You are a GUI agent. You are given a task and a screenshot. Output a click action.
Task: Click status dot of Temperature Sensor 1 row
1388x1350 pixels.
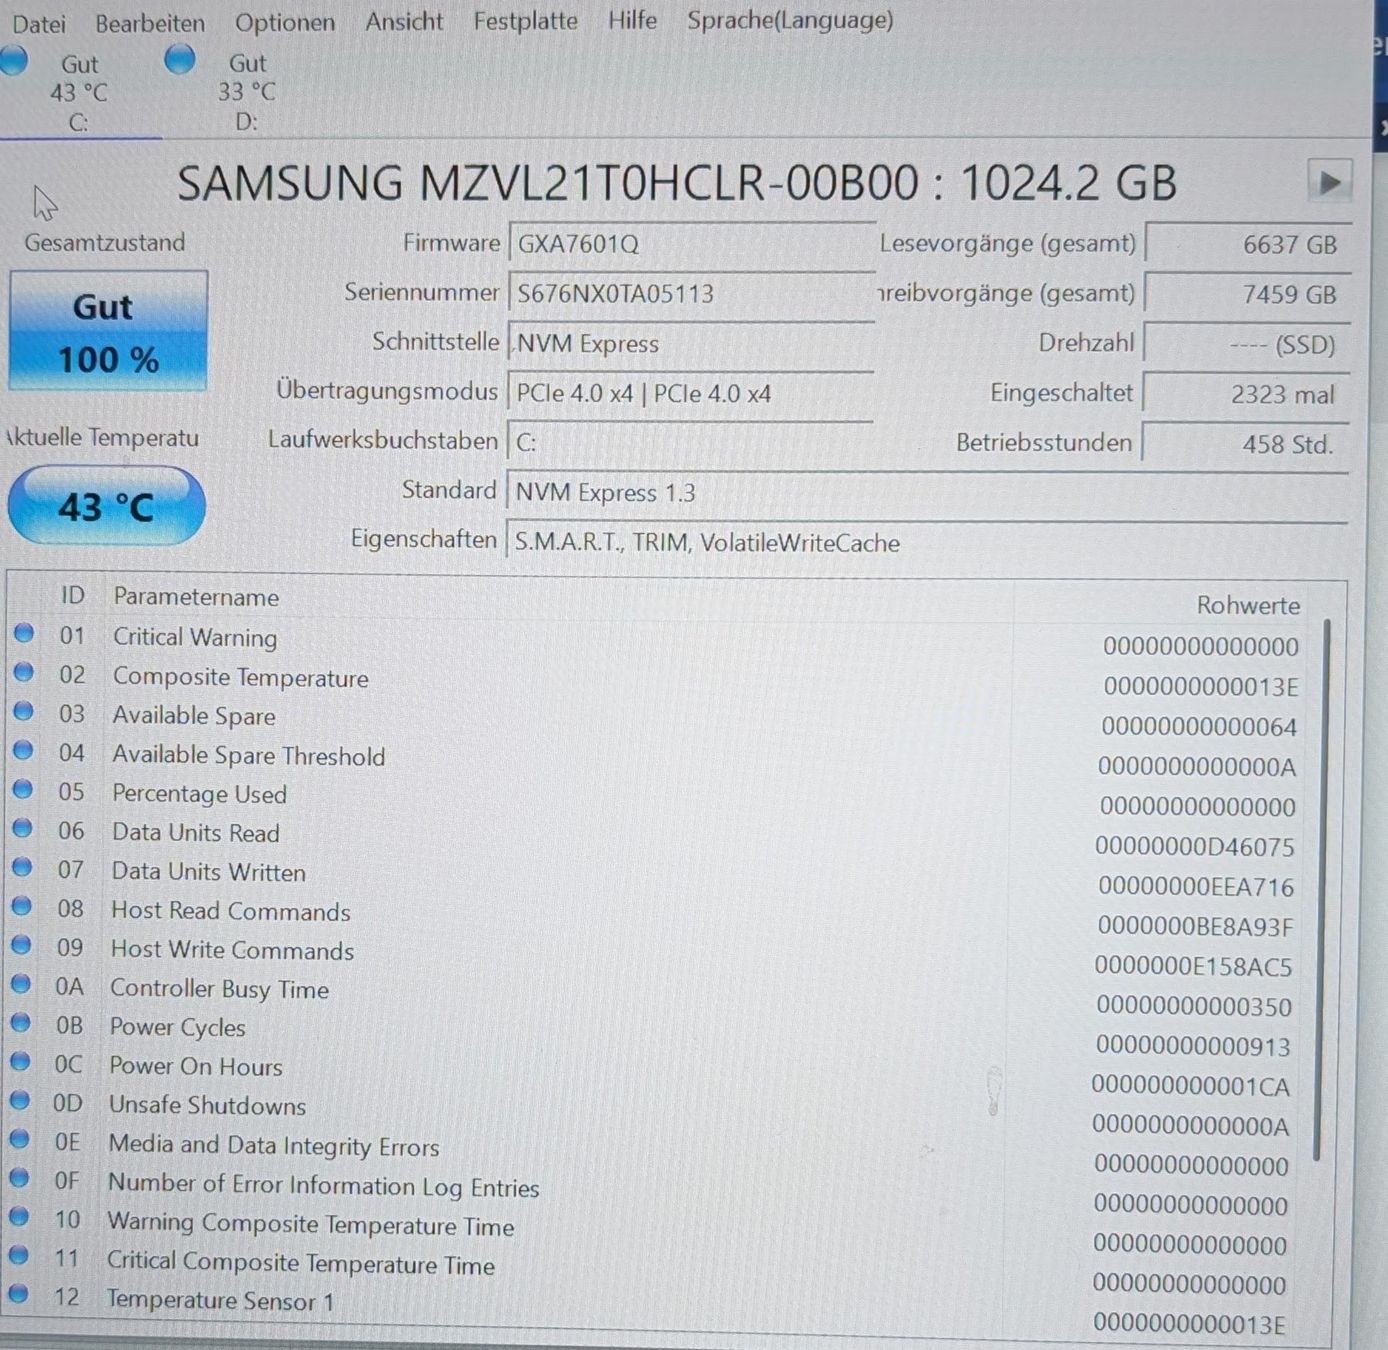(18, 1293)
